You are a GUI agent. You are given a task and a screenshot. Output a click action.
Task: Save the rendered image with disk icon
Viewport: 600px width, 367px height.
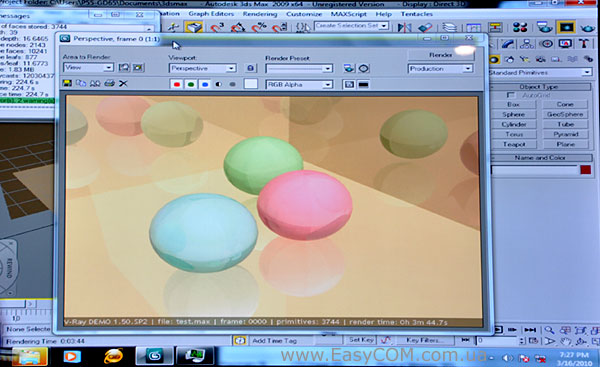67,83
